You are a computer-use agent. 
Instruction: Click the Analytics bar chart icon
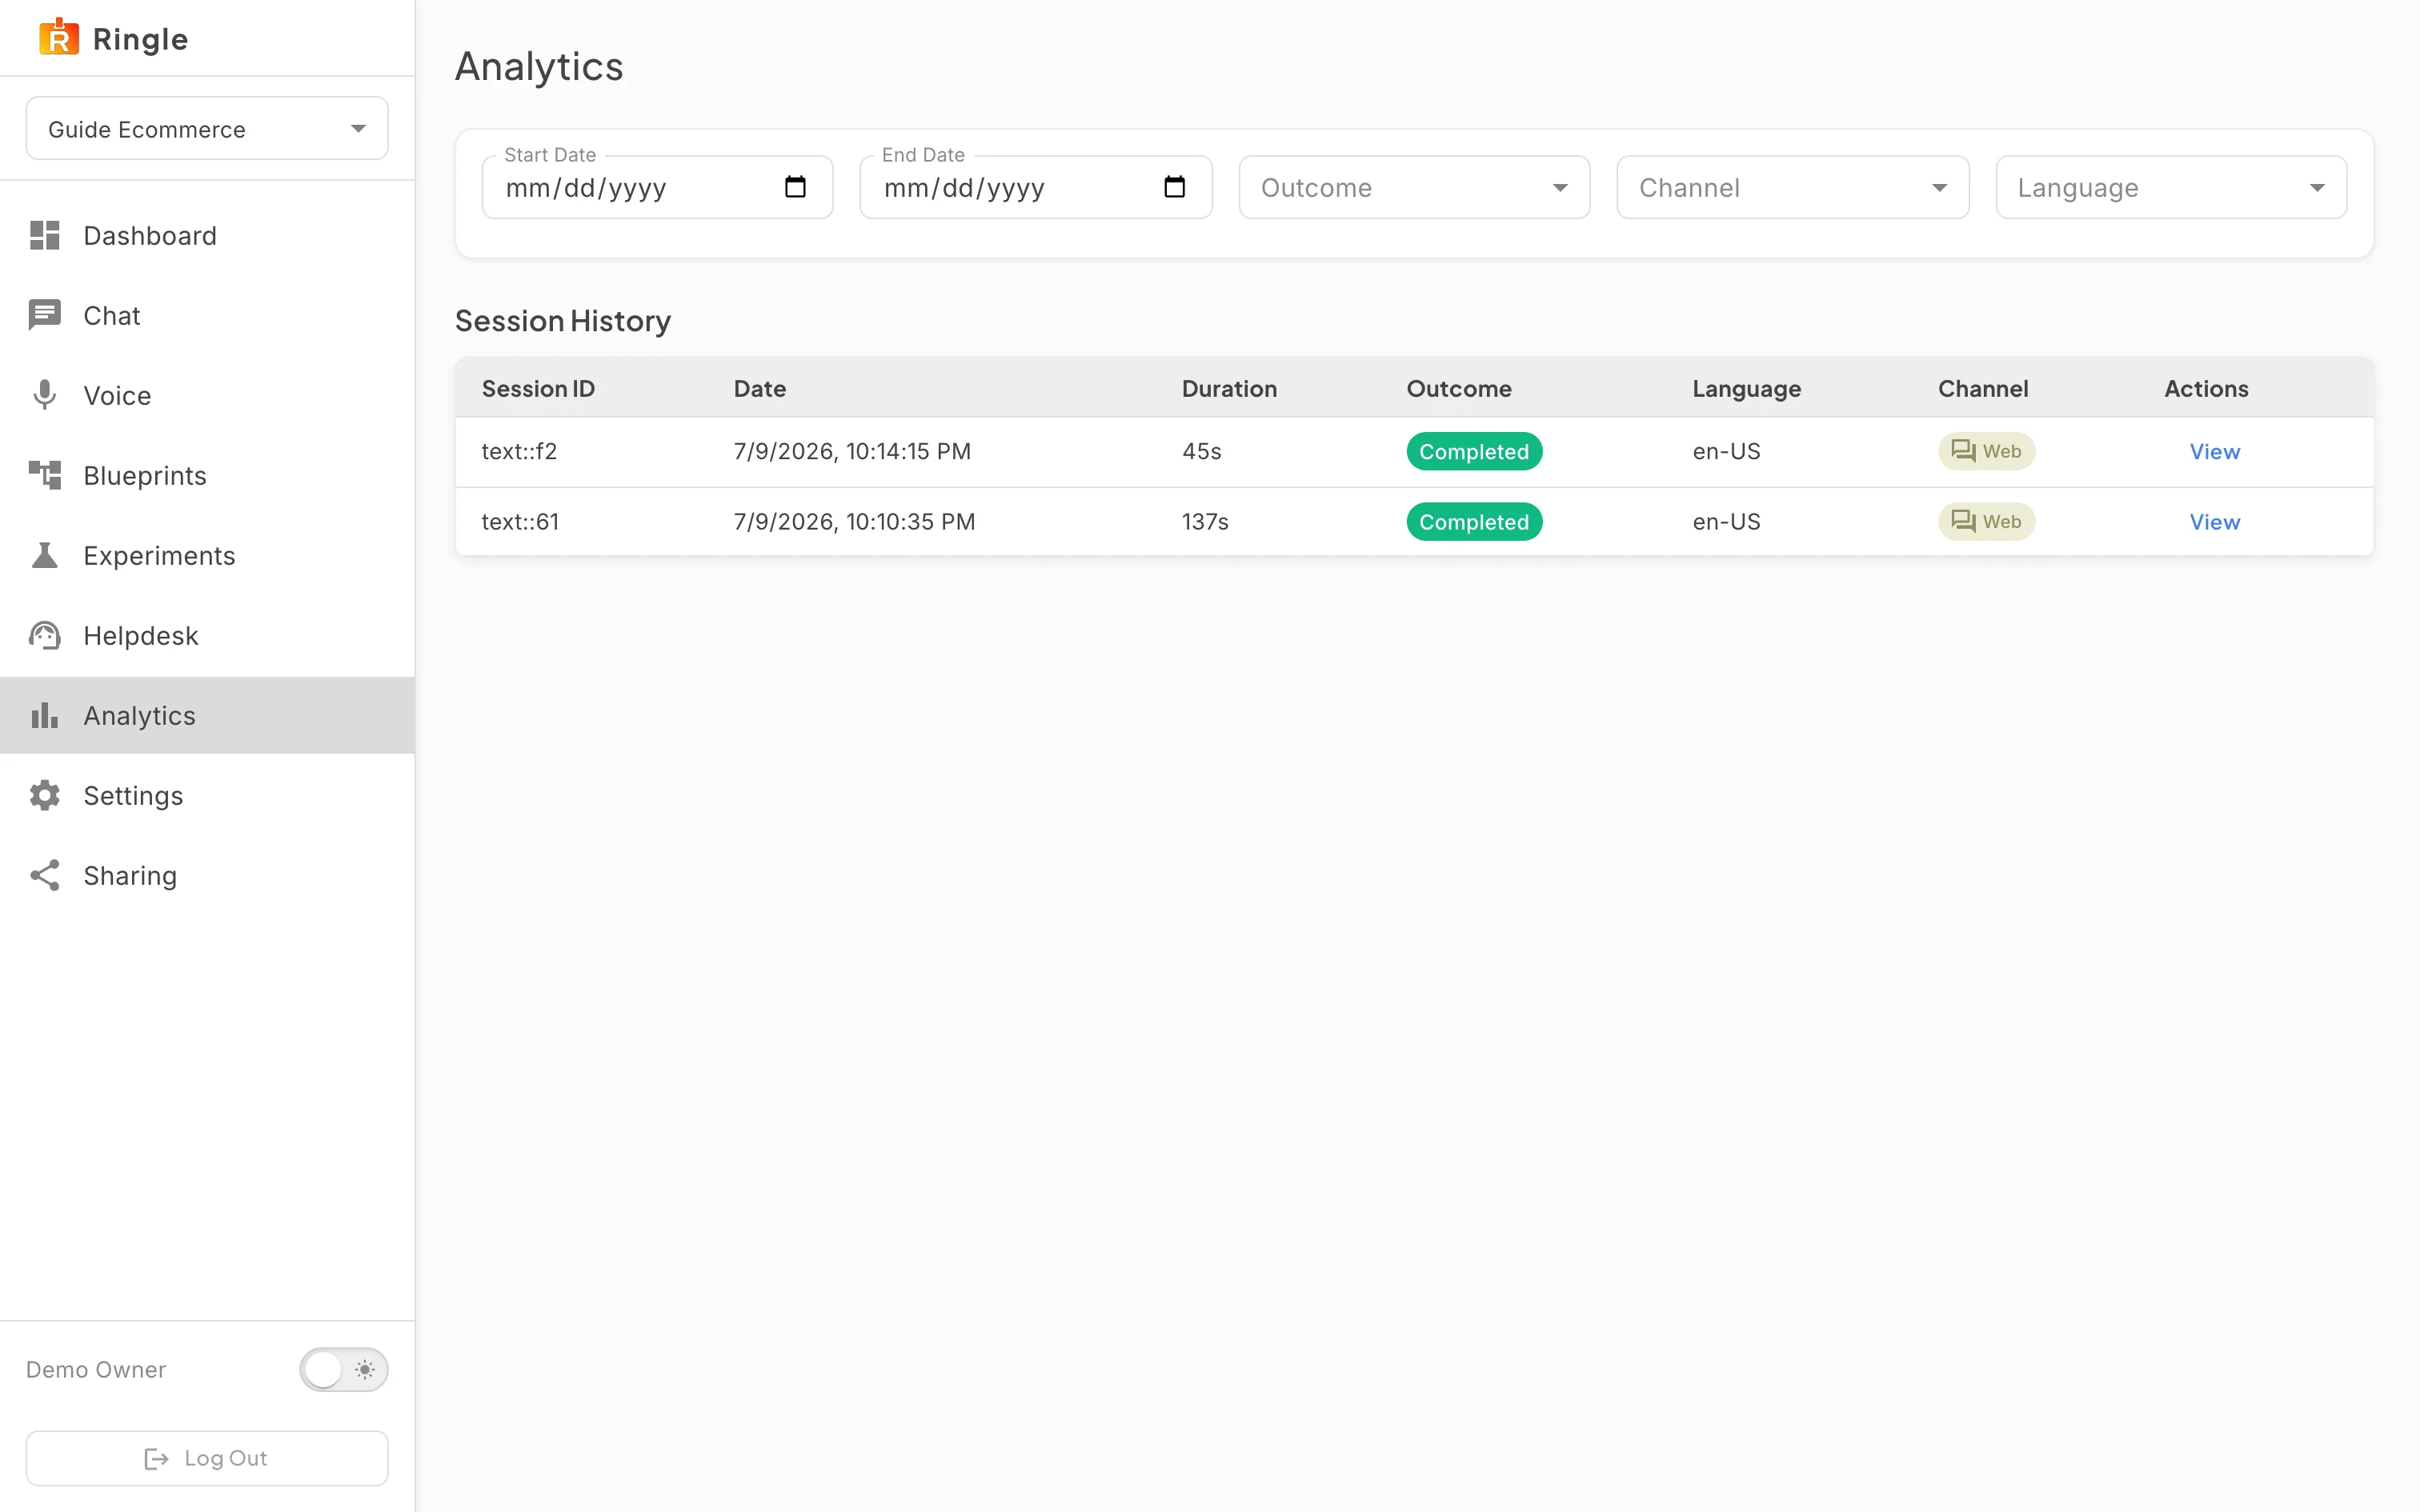[x=45, y=715]
